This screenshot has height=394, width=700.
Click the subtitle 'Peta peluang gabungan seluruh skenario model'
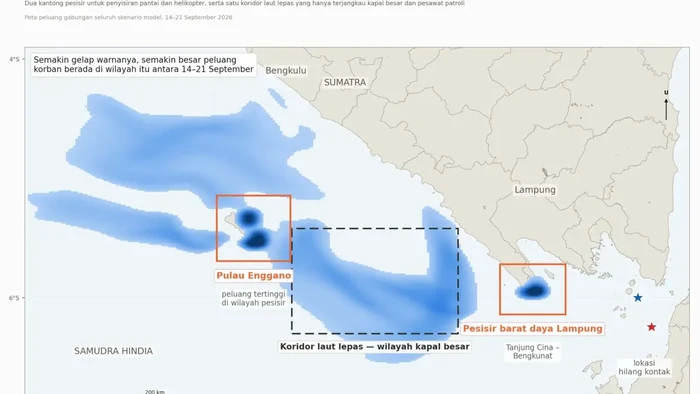pos(129,17)
